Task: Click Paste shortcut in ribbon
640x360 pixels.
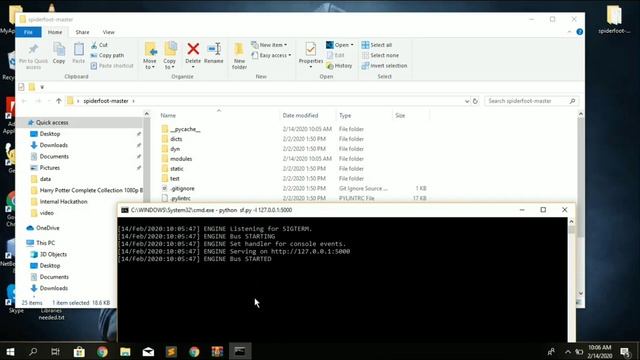Action: [x=112, y=66]
